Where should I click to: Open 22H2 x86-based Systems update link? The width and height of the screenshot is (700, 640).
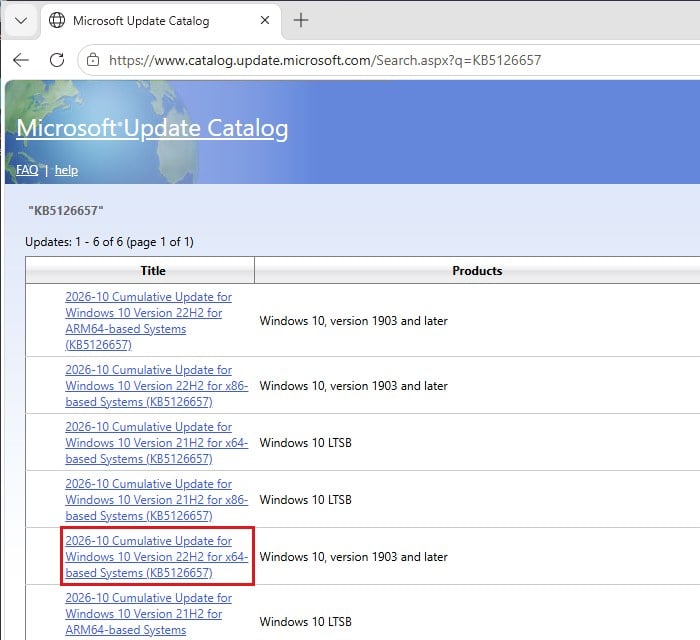click(156, 386)
